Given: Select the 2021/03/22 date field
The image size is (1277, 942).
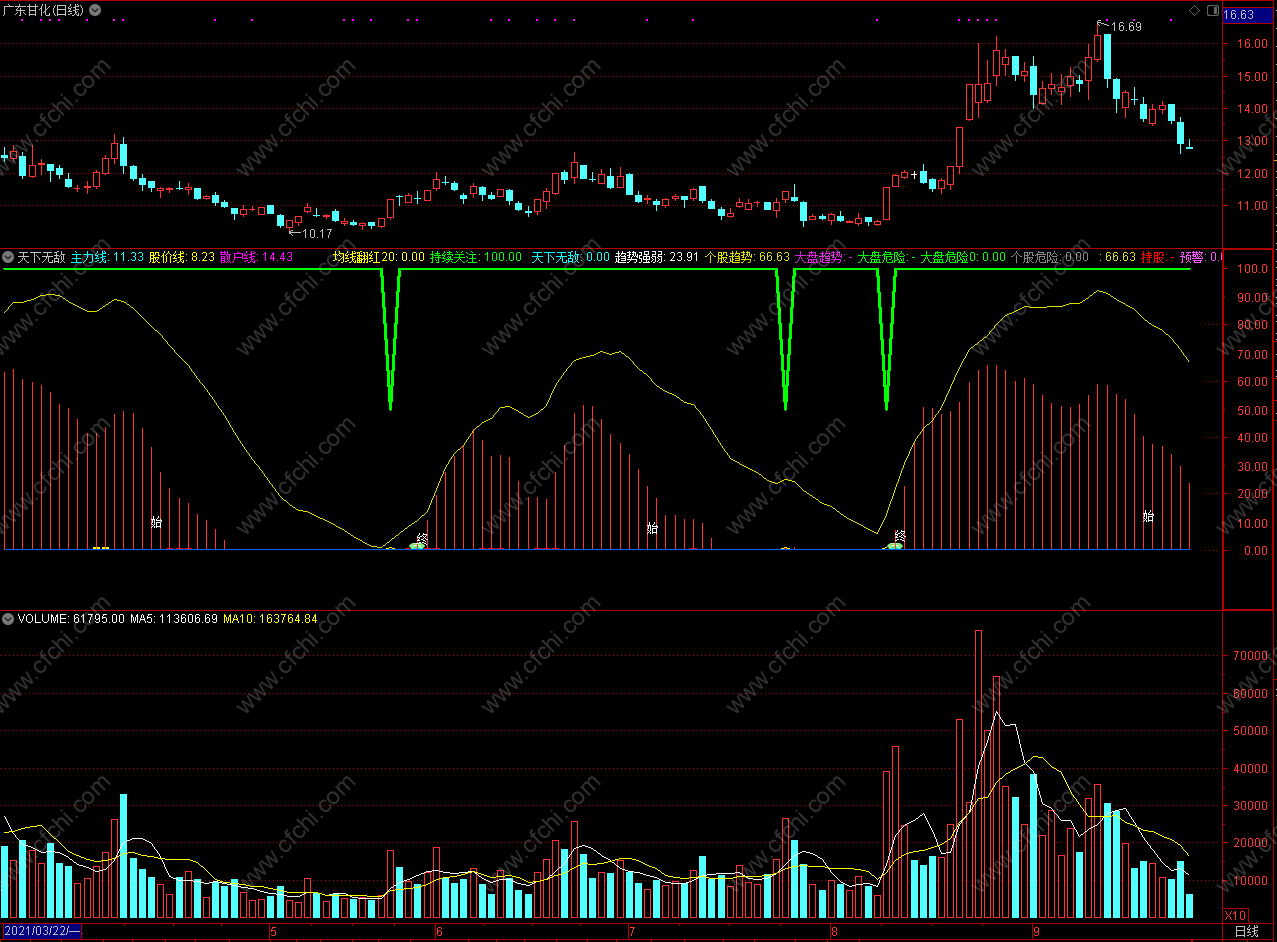Looking at the screenshot, I should 41,931.
